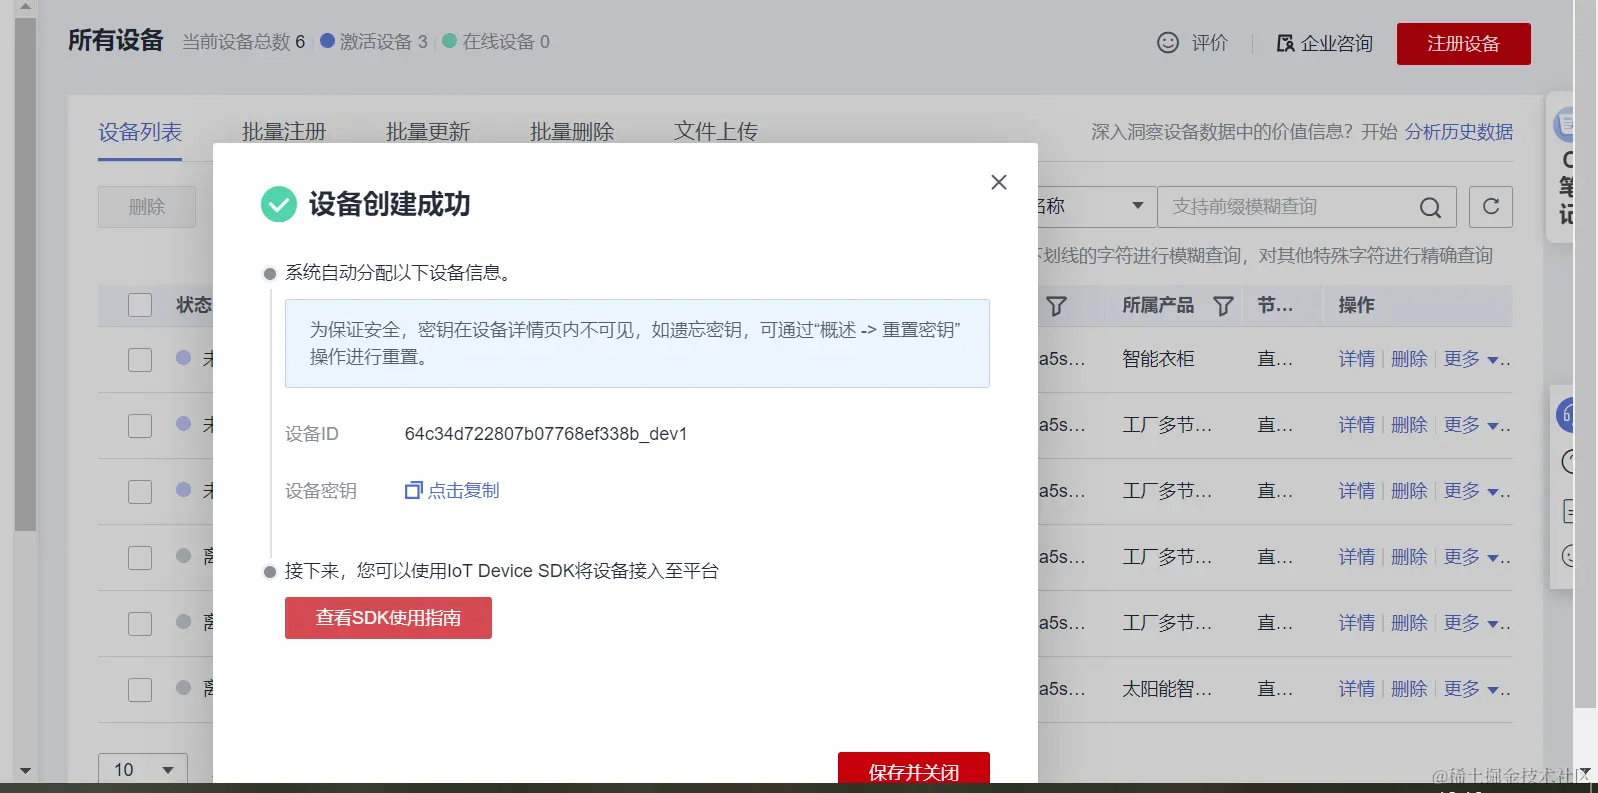Click the filter icon left of 所属产品
The width and height of the screenshot is (1598, 793).
(x=1056, y=306)
